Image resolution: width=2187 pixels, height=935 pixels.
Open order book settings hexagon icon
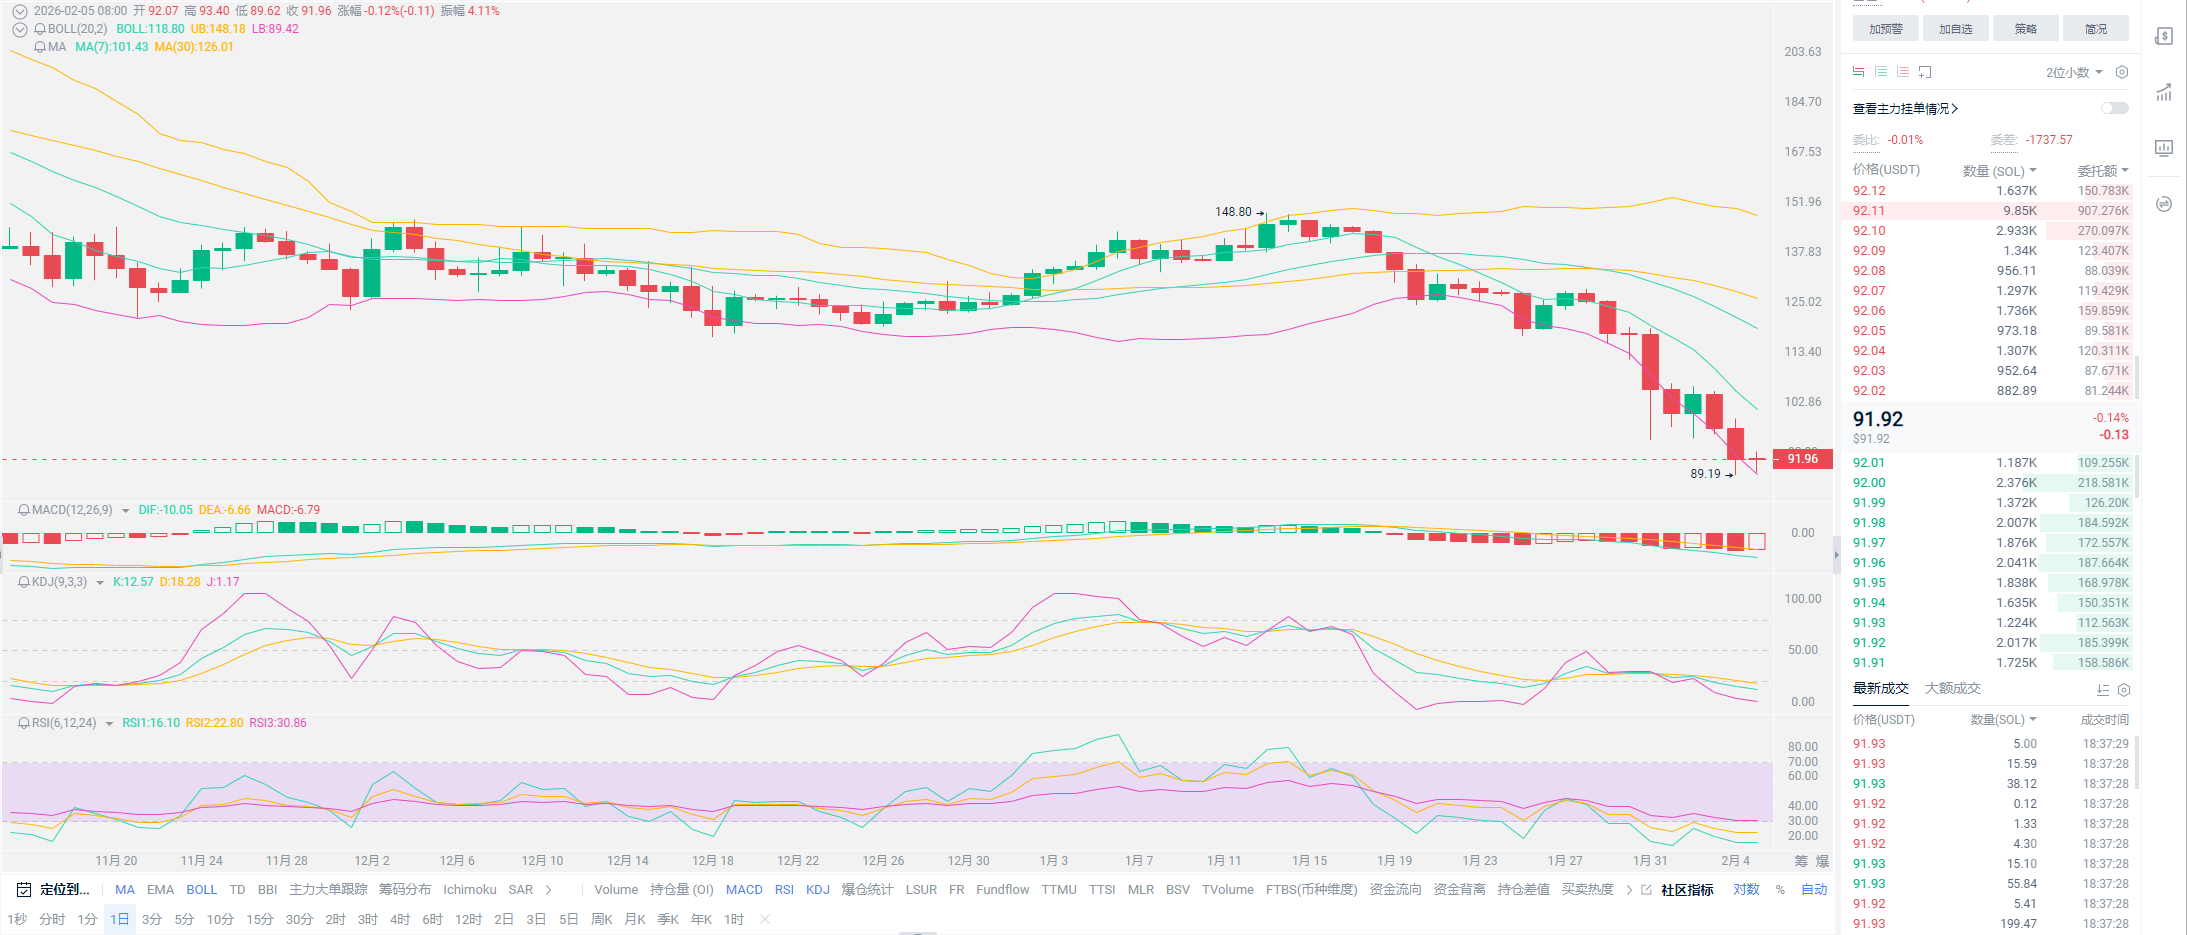(2122, 72)
